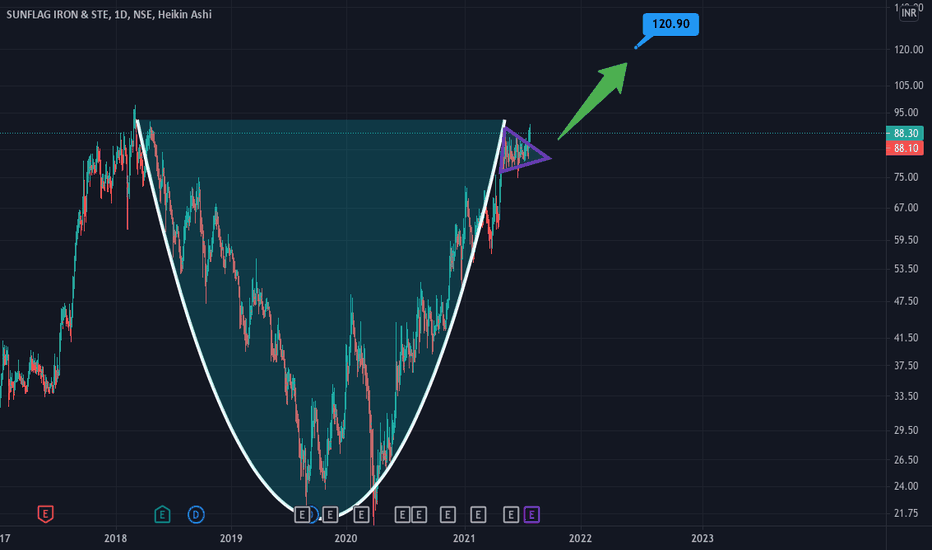
Task: Click the 41.50 price axis label
Action: click(906, 338)
